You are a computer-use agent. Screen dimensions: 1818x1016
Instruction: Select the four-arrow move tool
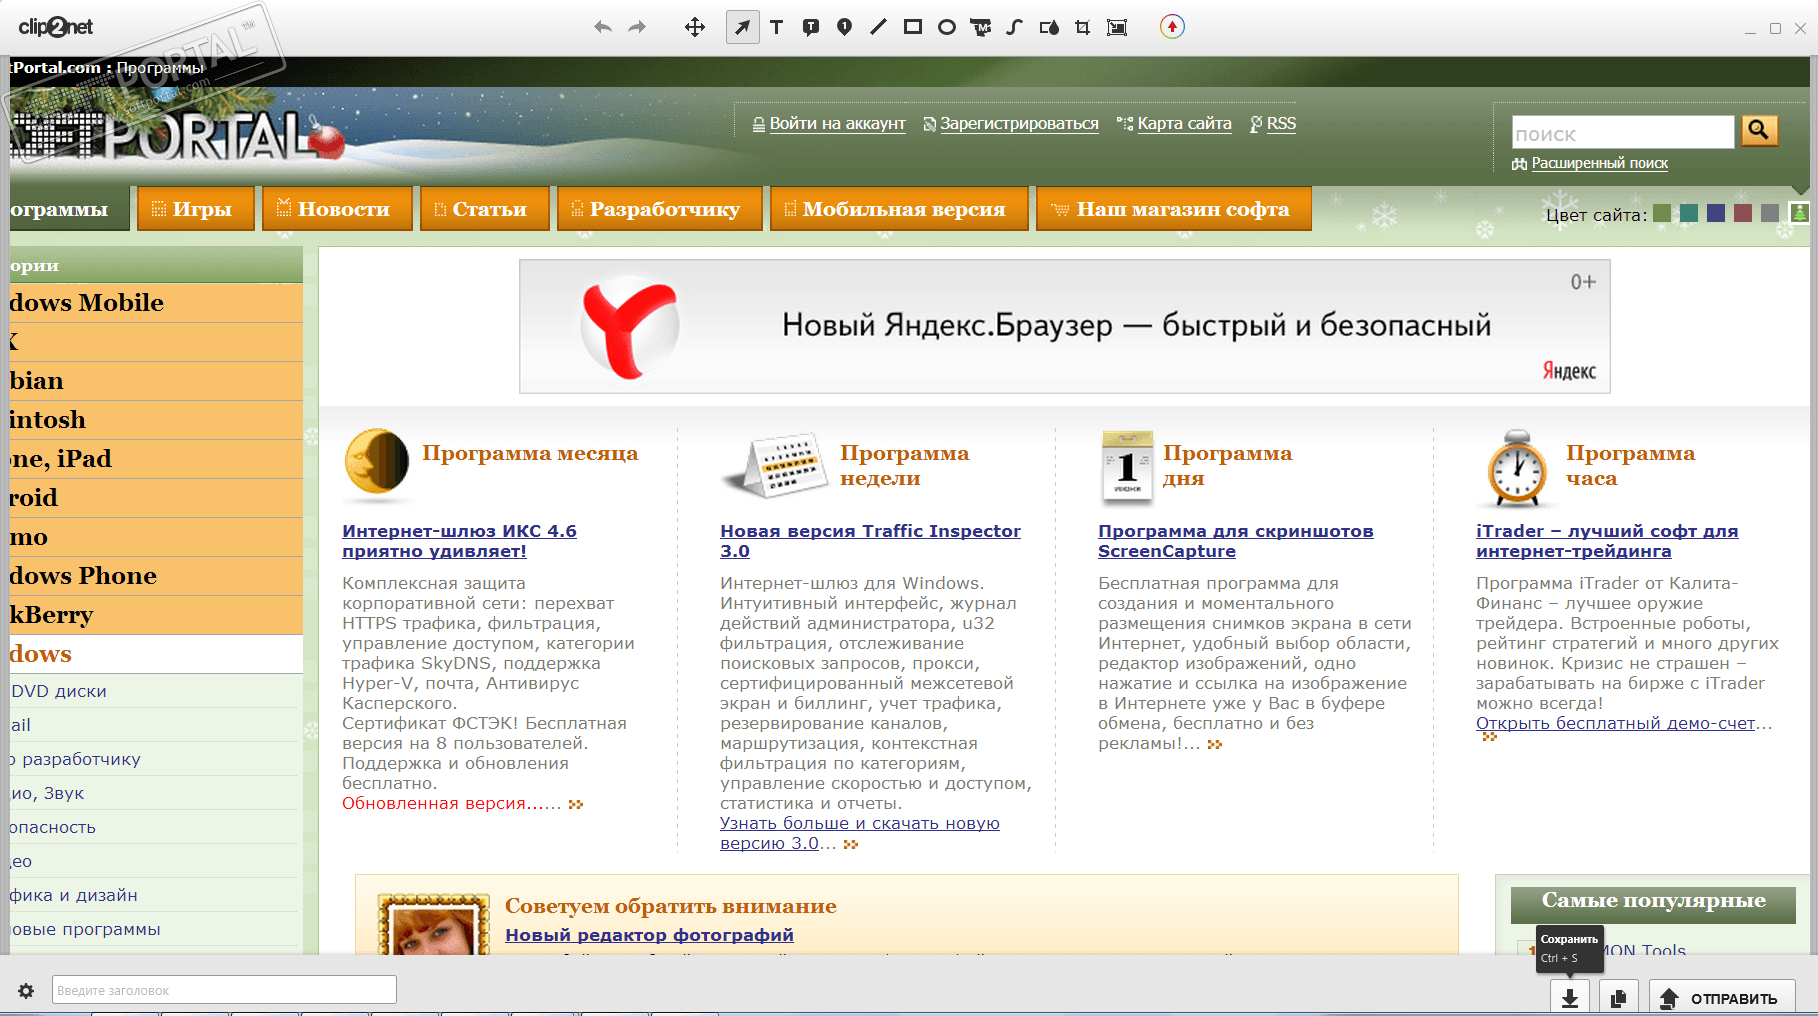pos(695,27)
